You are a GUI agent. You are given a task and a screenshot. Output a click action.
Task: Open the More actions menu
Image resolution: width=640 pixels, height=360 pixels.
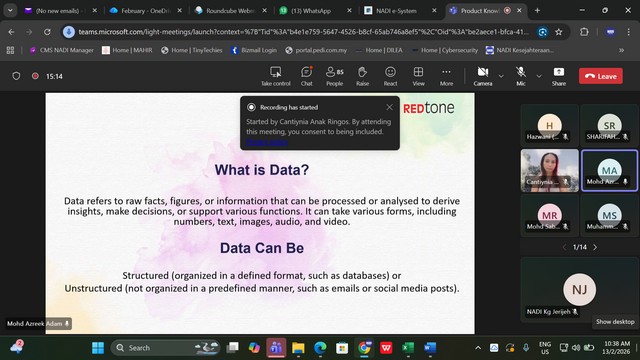tap(446, 76)
